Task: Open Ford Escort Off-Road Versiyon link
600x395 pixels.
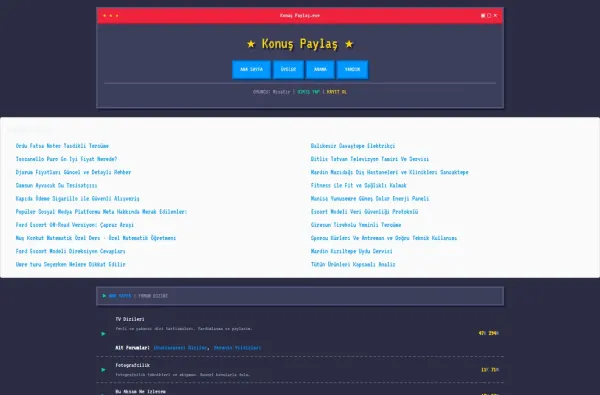Action: coord(75,225)
